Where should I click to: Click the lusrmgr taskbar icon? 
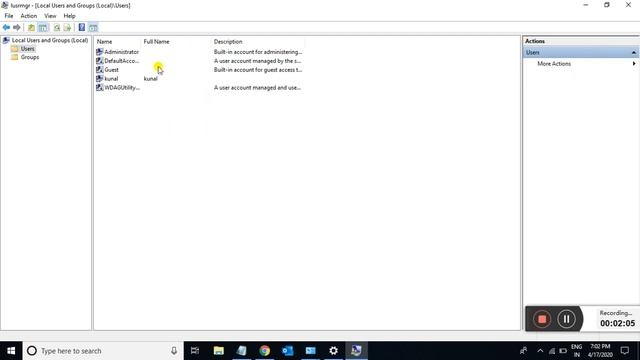[356, 351]
